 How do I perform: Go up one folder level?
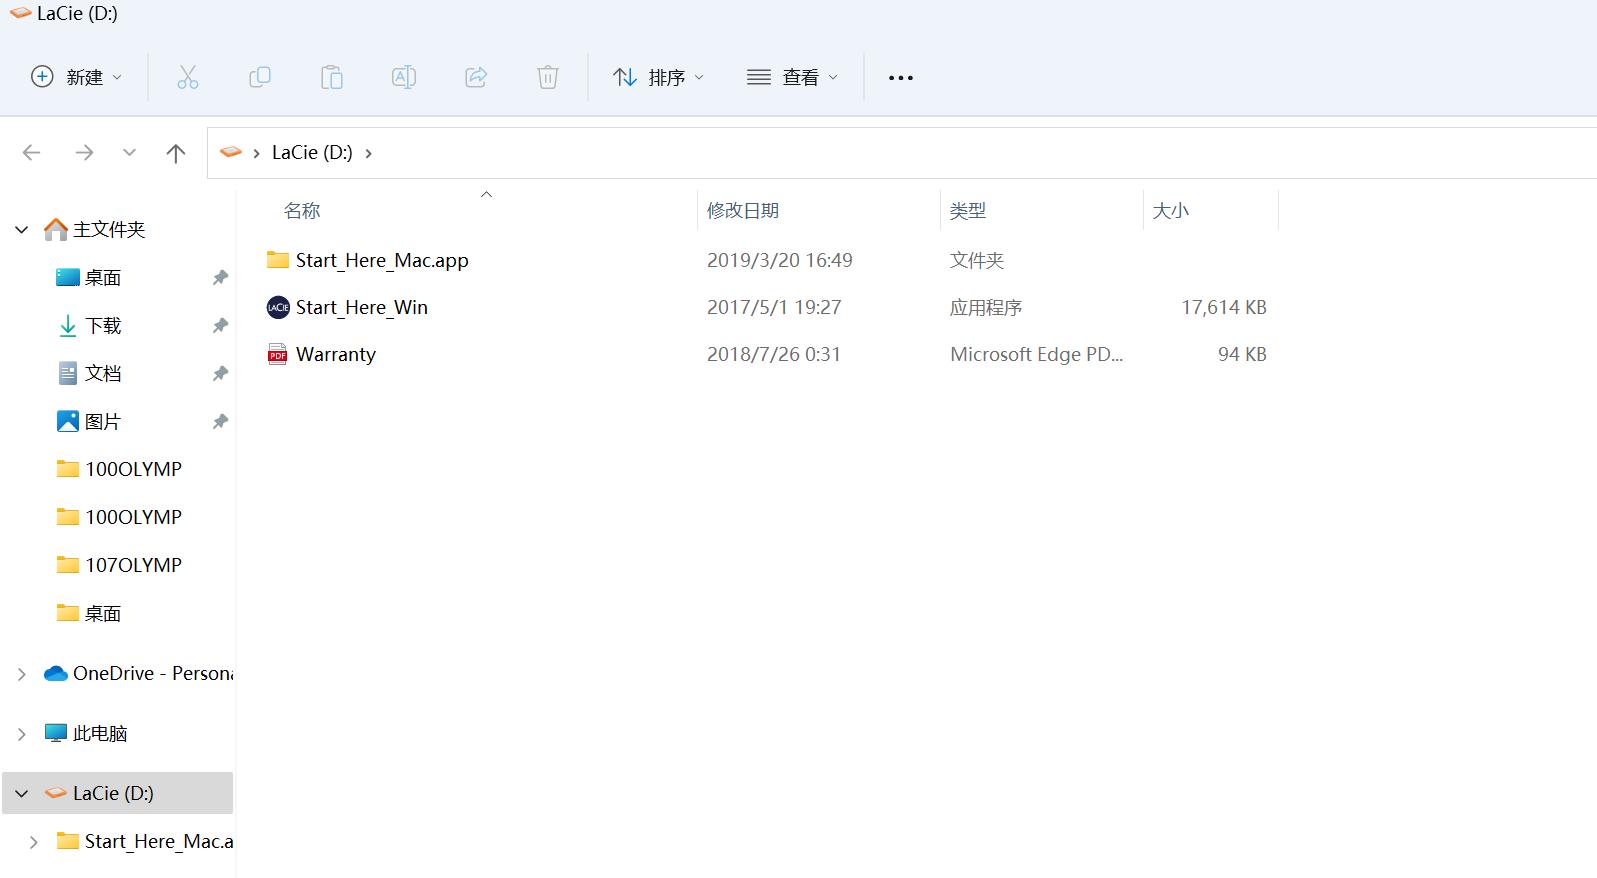point(176,153)
